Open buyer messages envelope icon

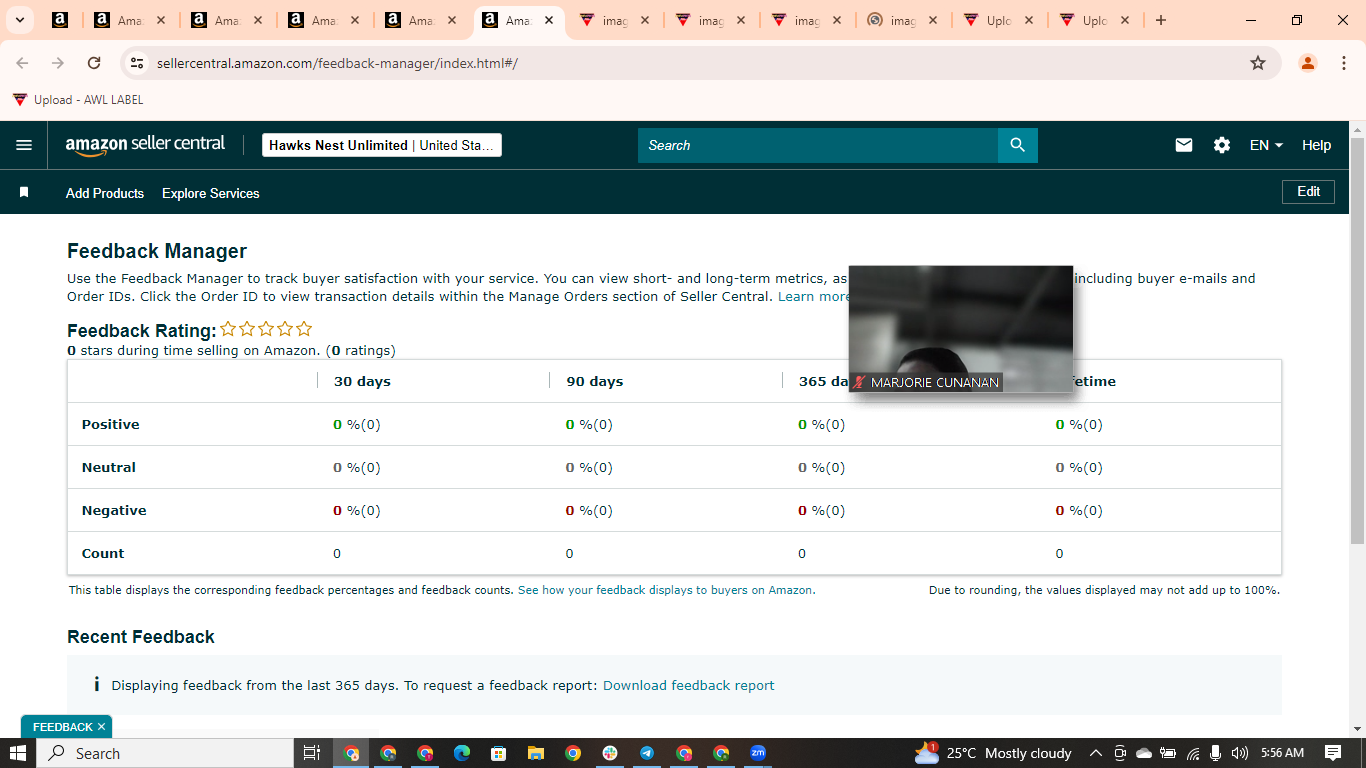point(1184,145)
